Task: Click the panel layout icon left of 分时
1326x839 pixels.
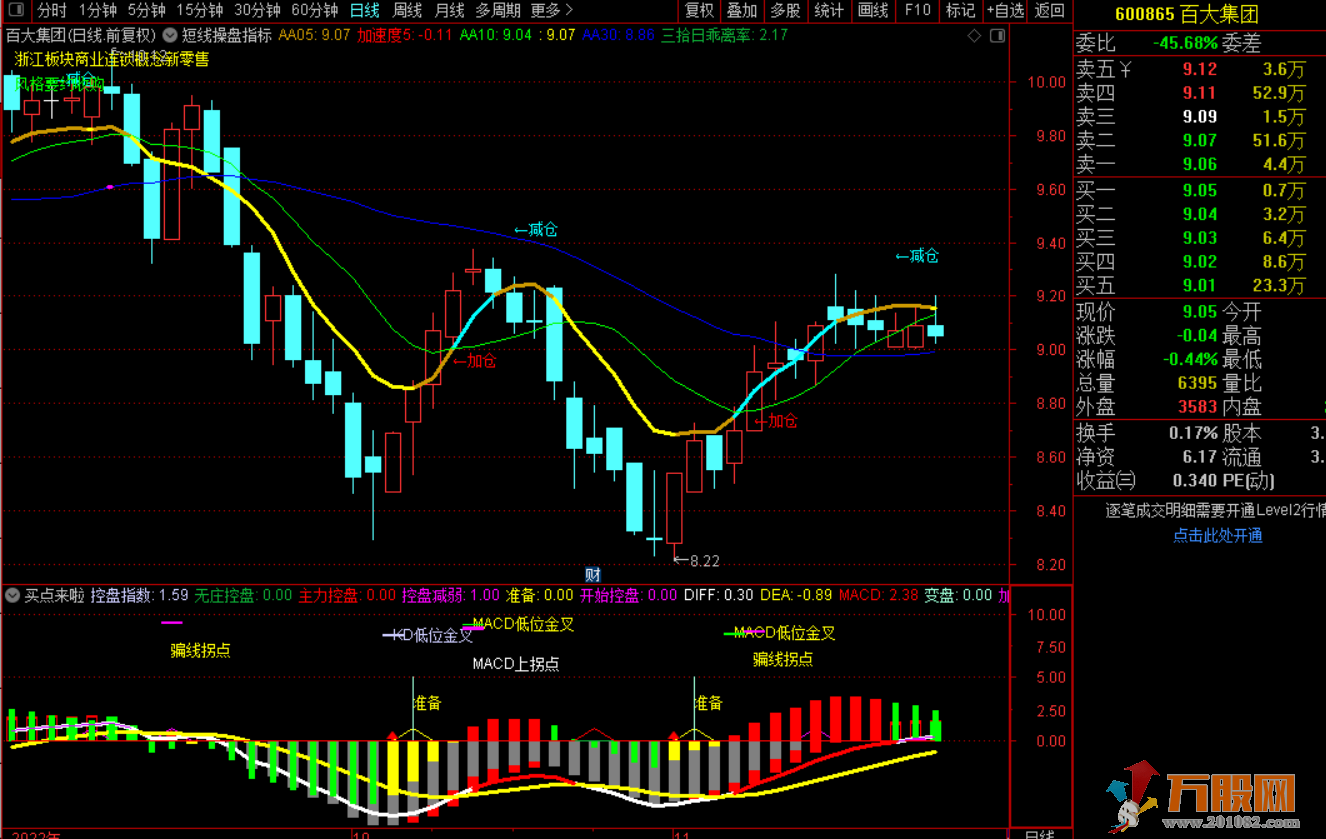Action: (x=16, y=10)
